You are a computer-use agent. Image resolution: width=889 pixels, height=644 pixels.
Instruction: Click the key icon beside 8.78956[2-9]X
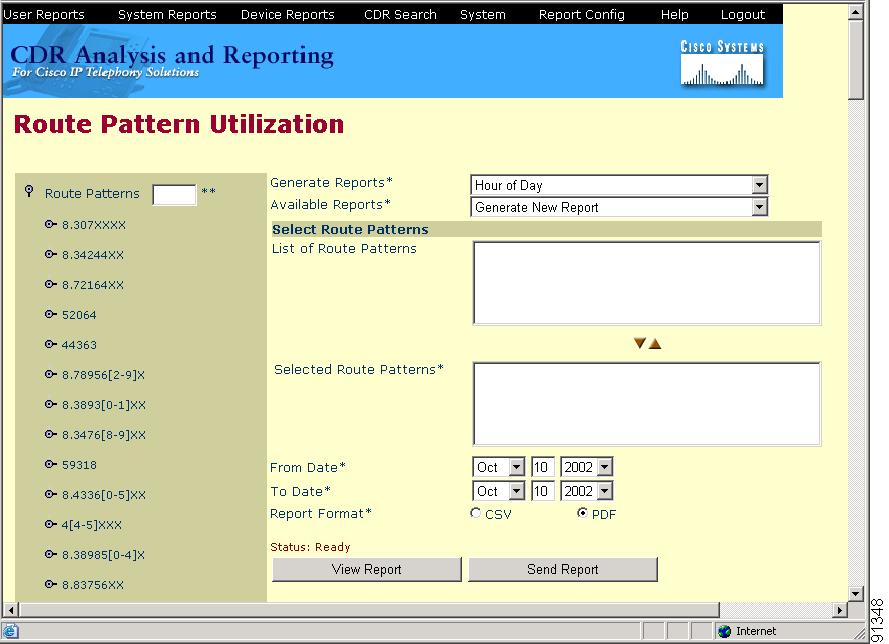click(50, 374)
